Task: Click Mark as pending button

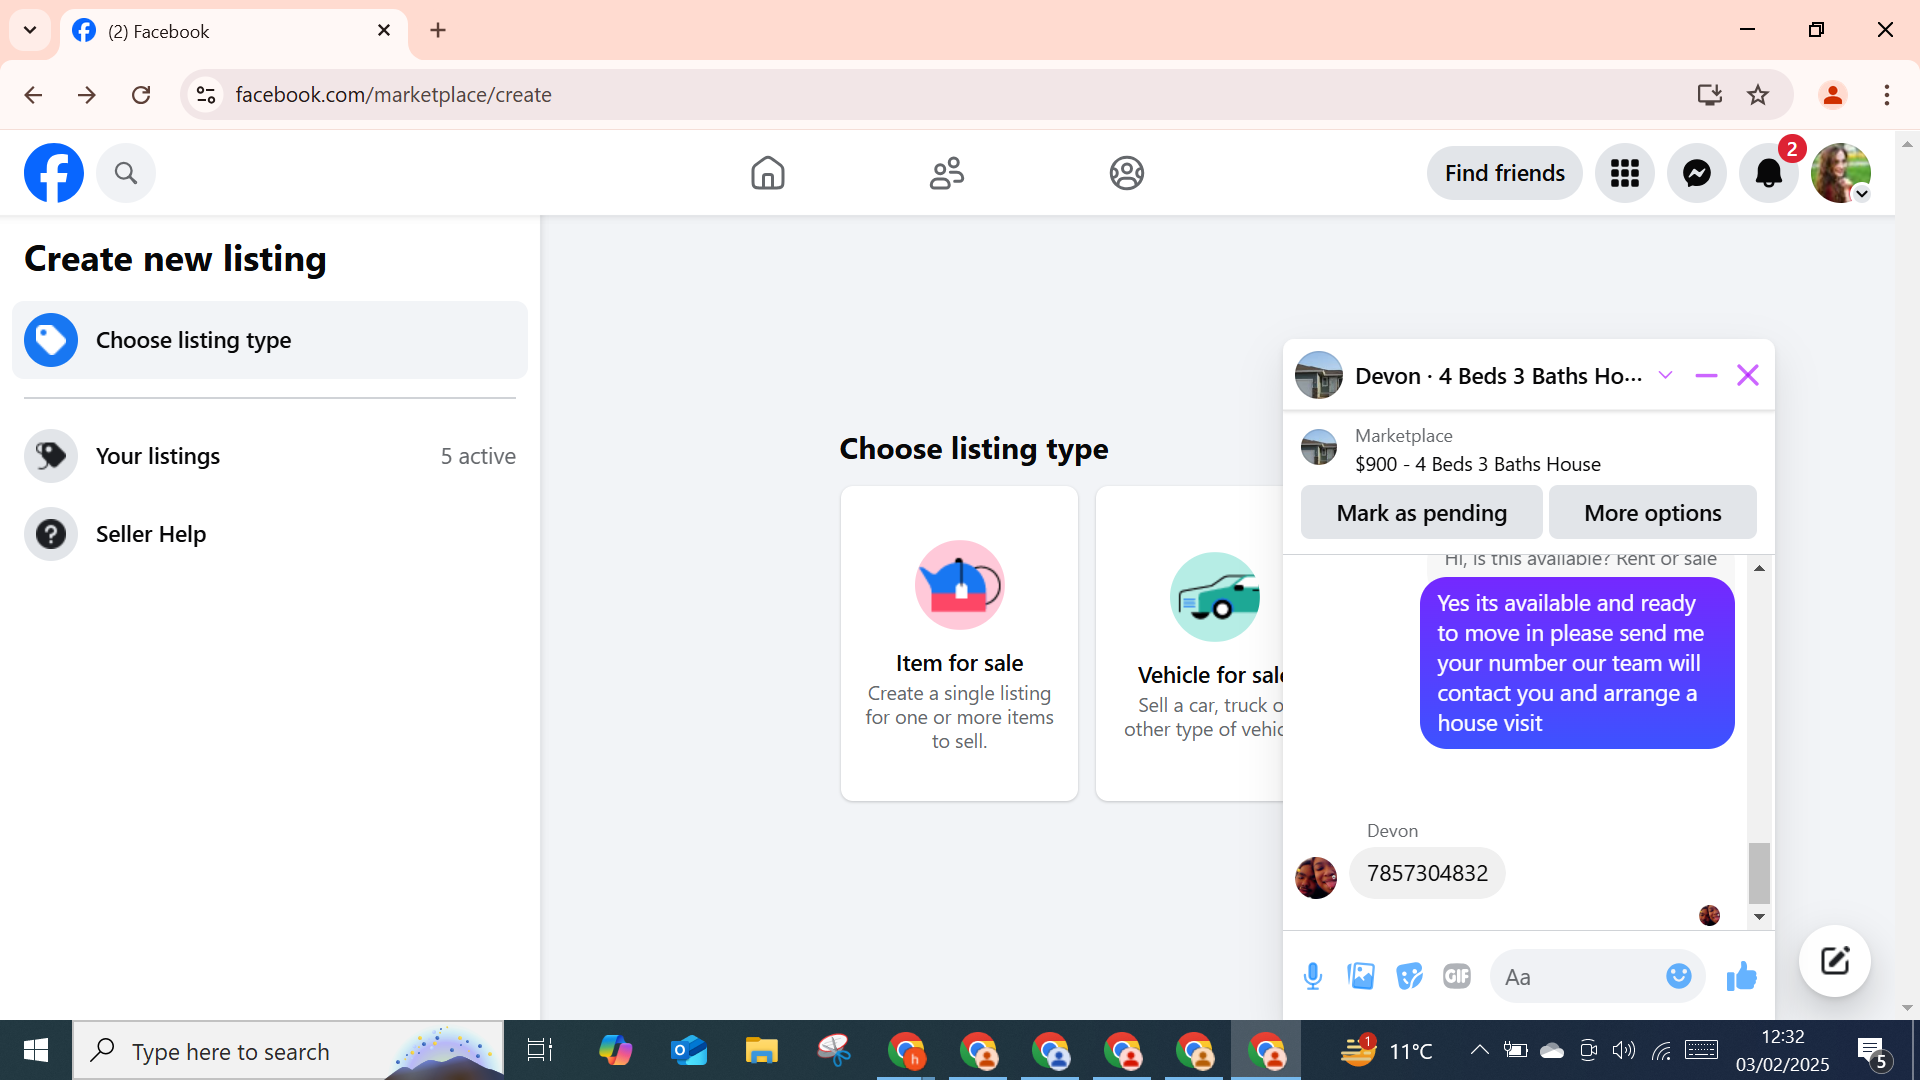Action: tap(1422, 512)
